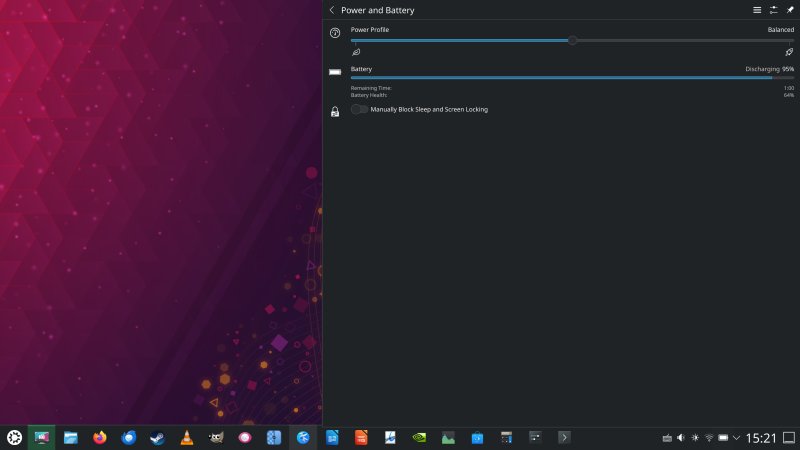Launch GIMP from the taskbar
Screen dimensions: 800x450
click(x=216, y=437)
